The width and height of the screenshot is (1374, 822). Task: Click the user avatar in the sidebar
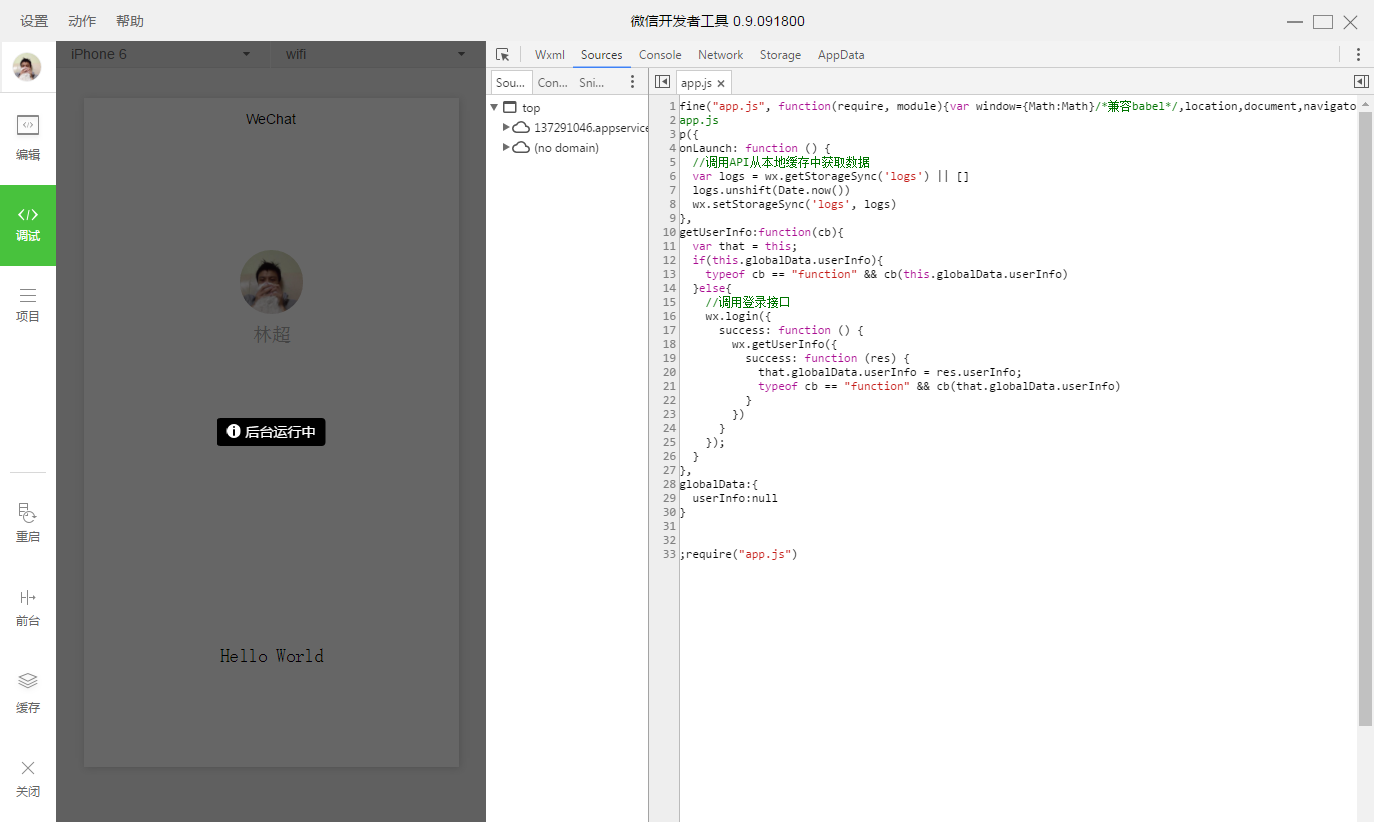[x=27, y=68]
